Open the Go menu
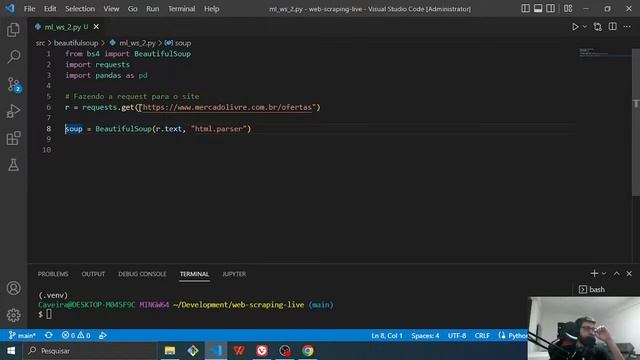 [x=132, y=9]
